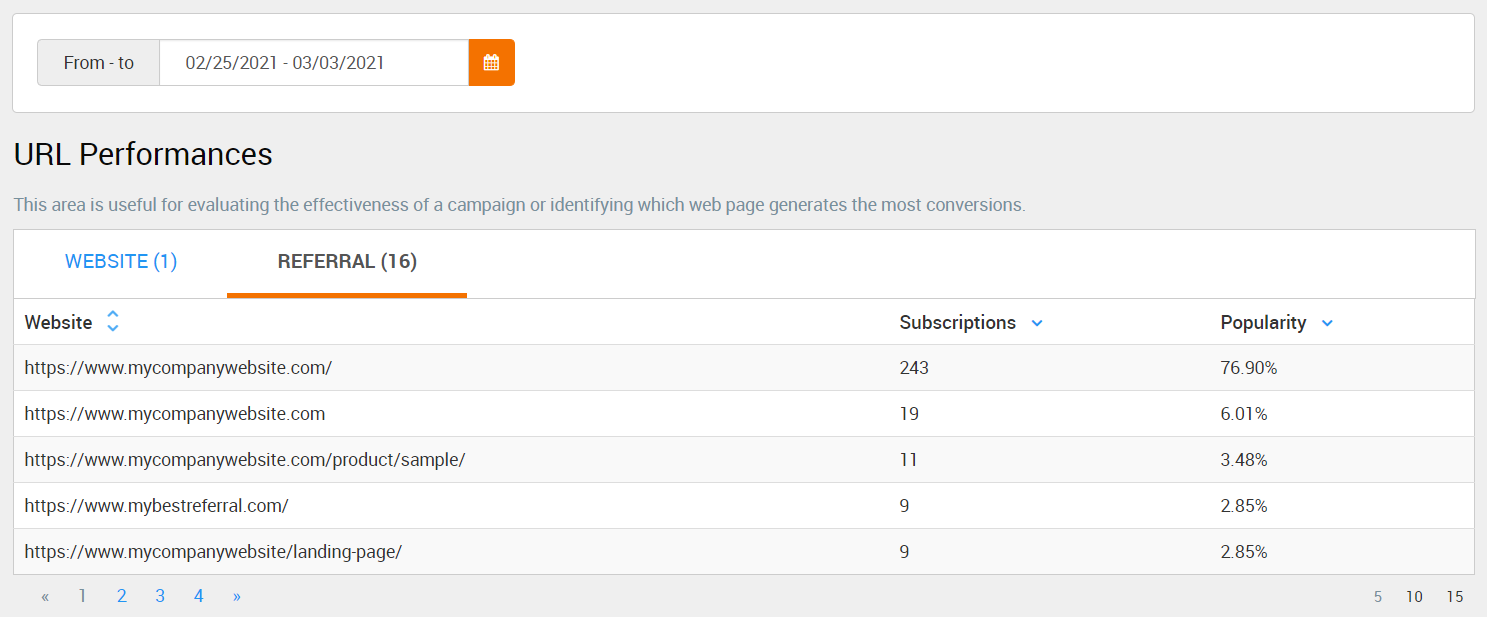
Task: Click the date range input field
Action: 314,62
